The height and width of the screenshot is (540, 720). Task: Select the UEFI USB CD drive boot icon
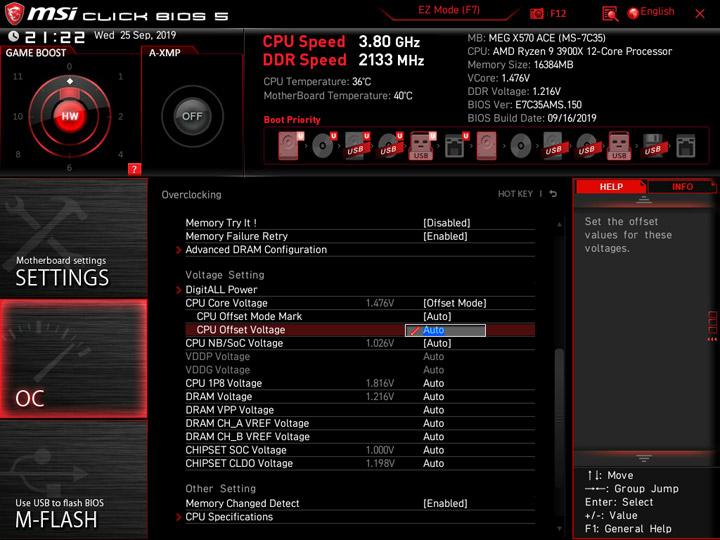click(x=390, y=146)
